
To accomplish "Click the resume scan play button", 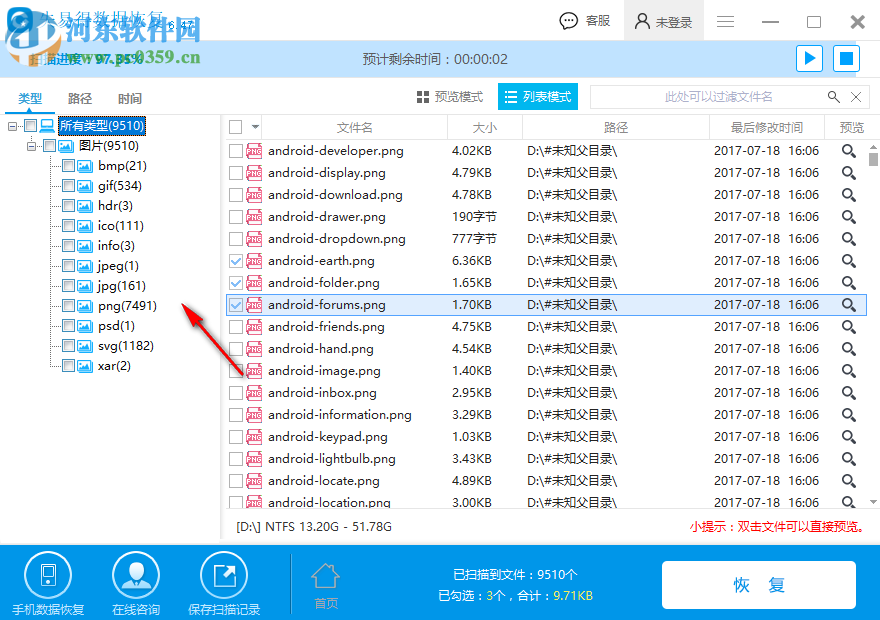I will coord(809,58).
